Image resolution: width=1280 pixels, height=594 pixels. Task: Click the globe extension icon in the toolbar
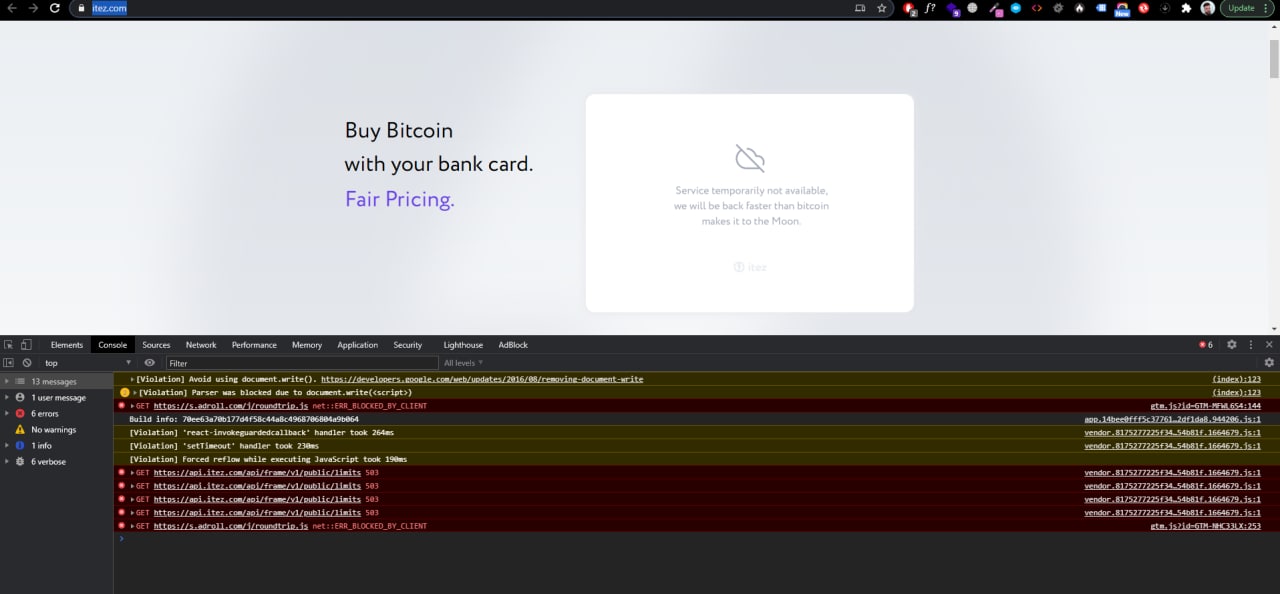tap(972, 8)
